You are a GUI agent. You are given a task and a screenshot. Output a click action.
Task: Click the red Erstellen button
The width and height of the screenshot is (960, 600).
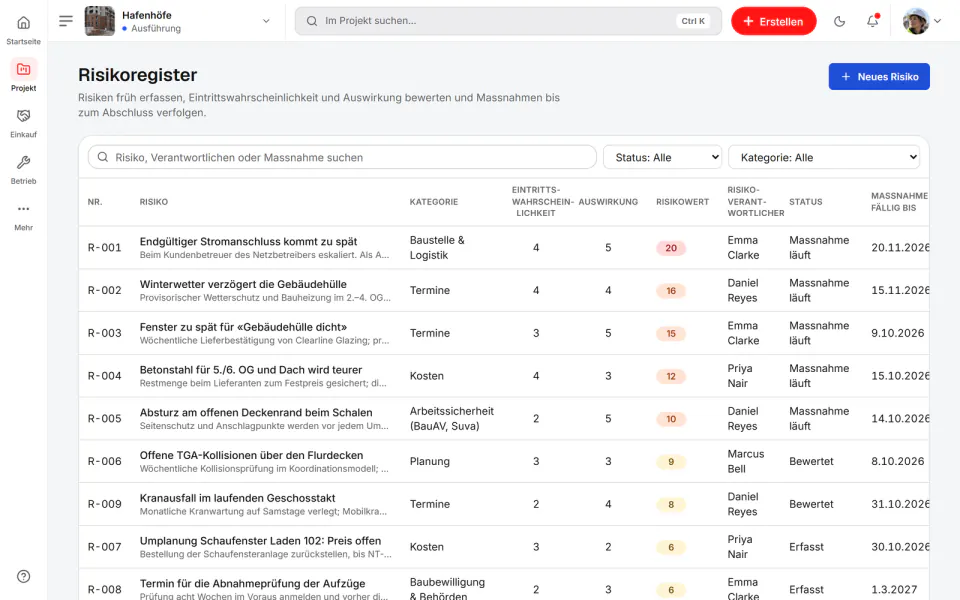(773, 21)
